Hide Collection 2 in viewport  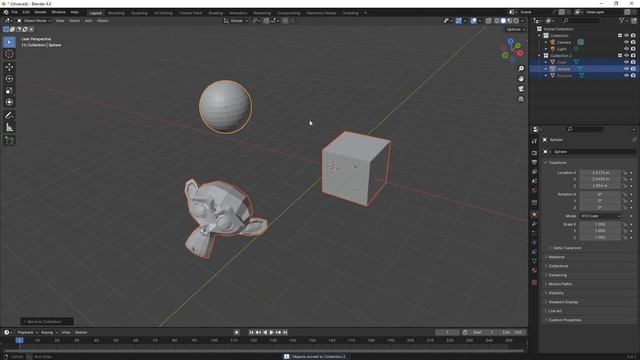[626, 56]
